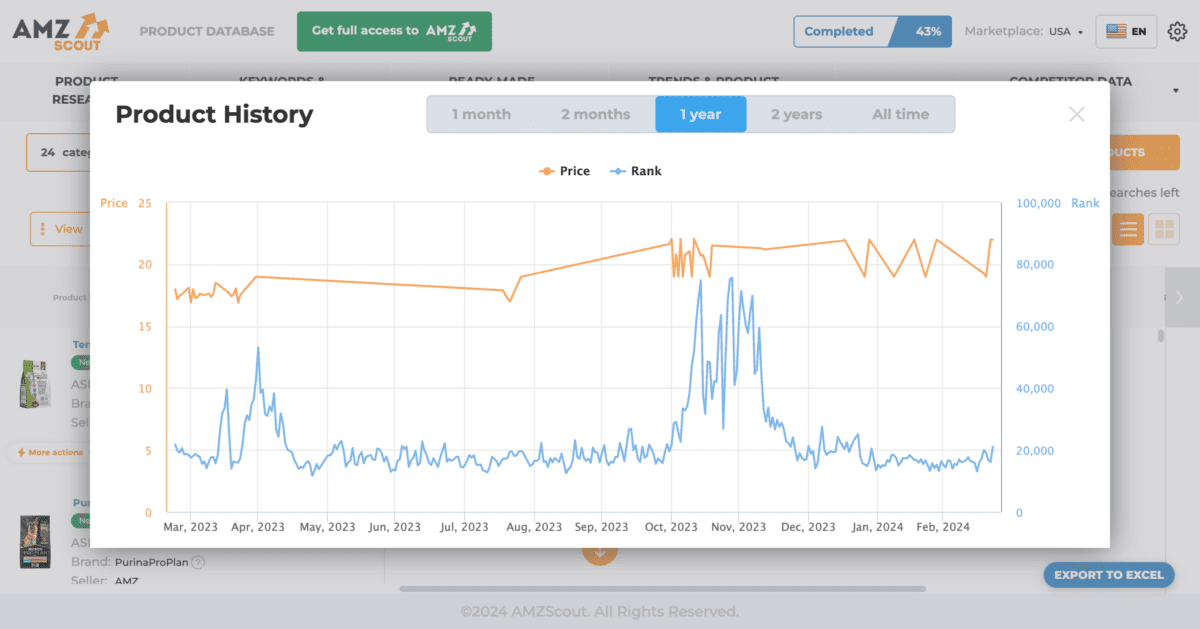Click the right side panel arrow
The image size is (1200, 629).
(1182, 297)
